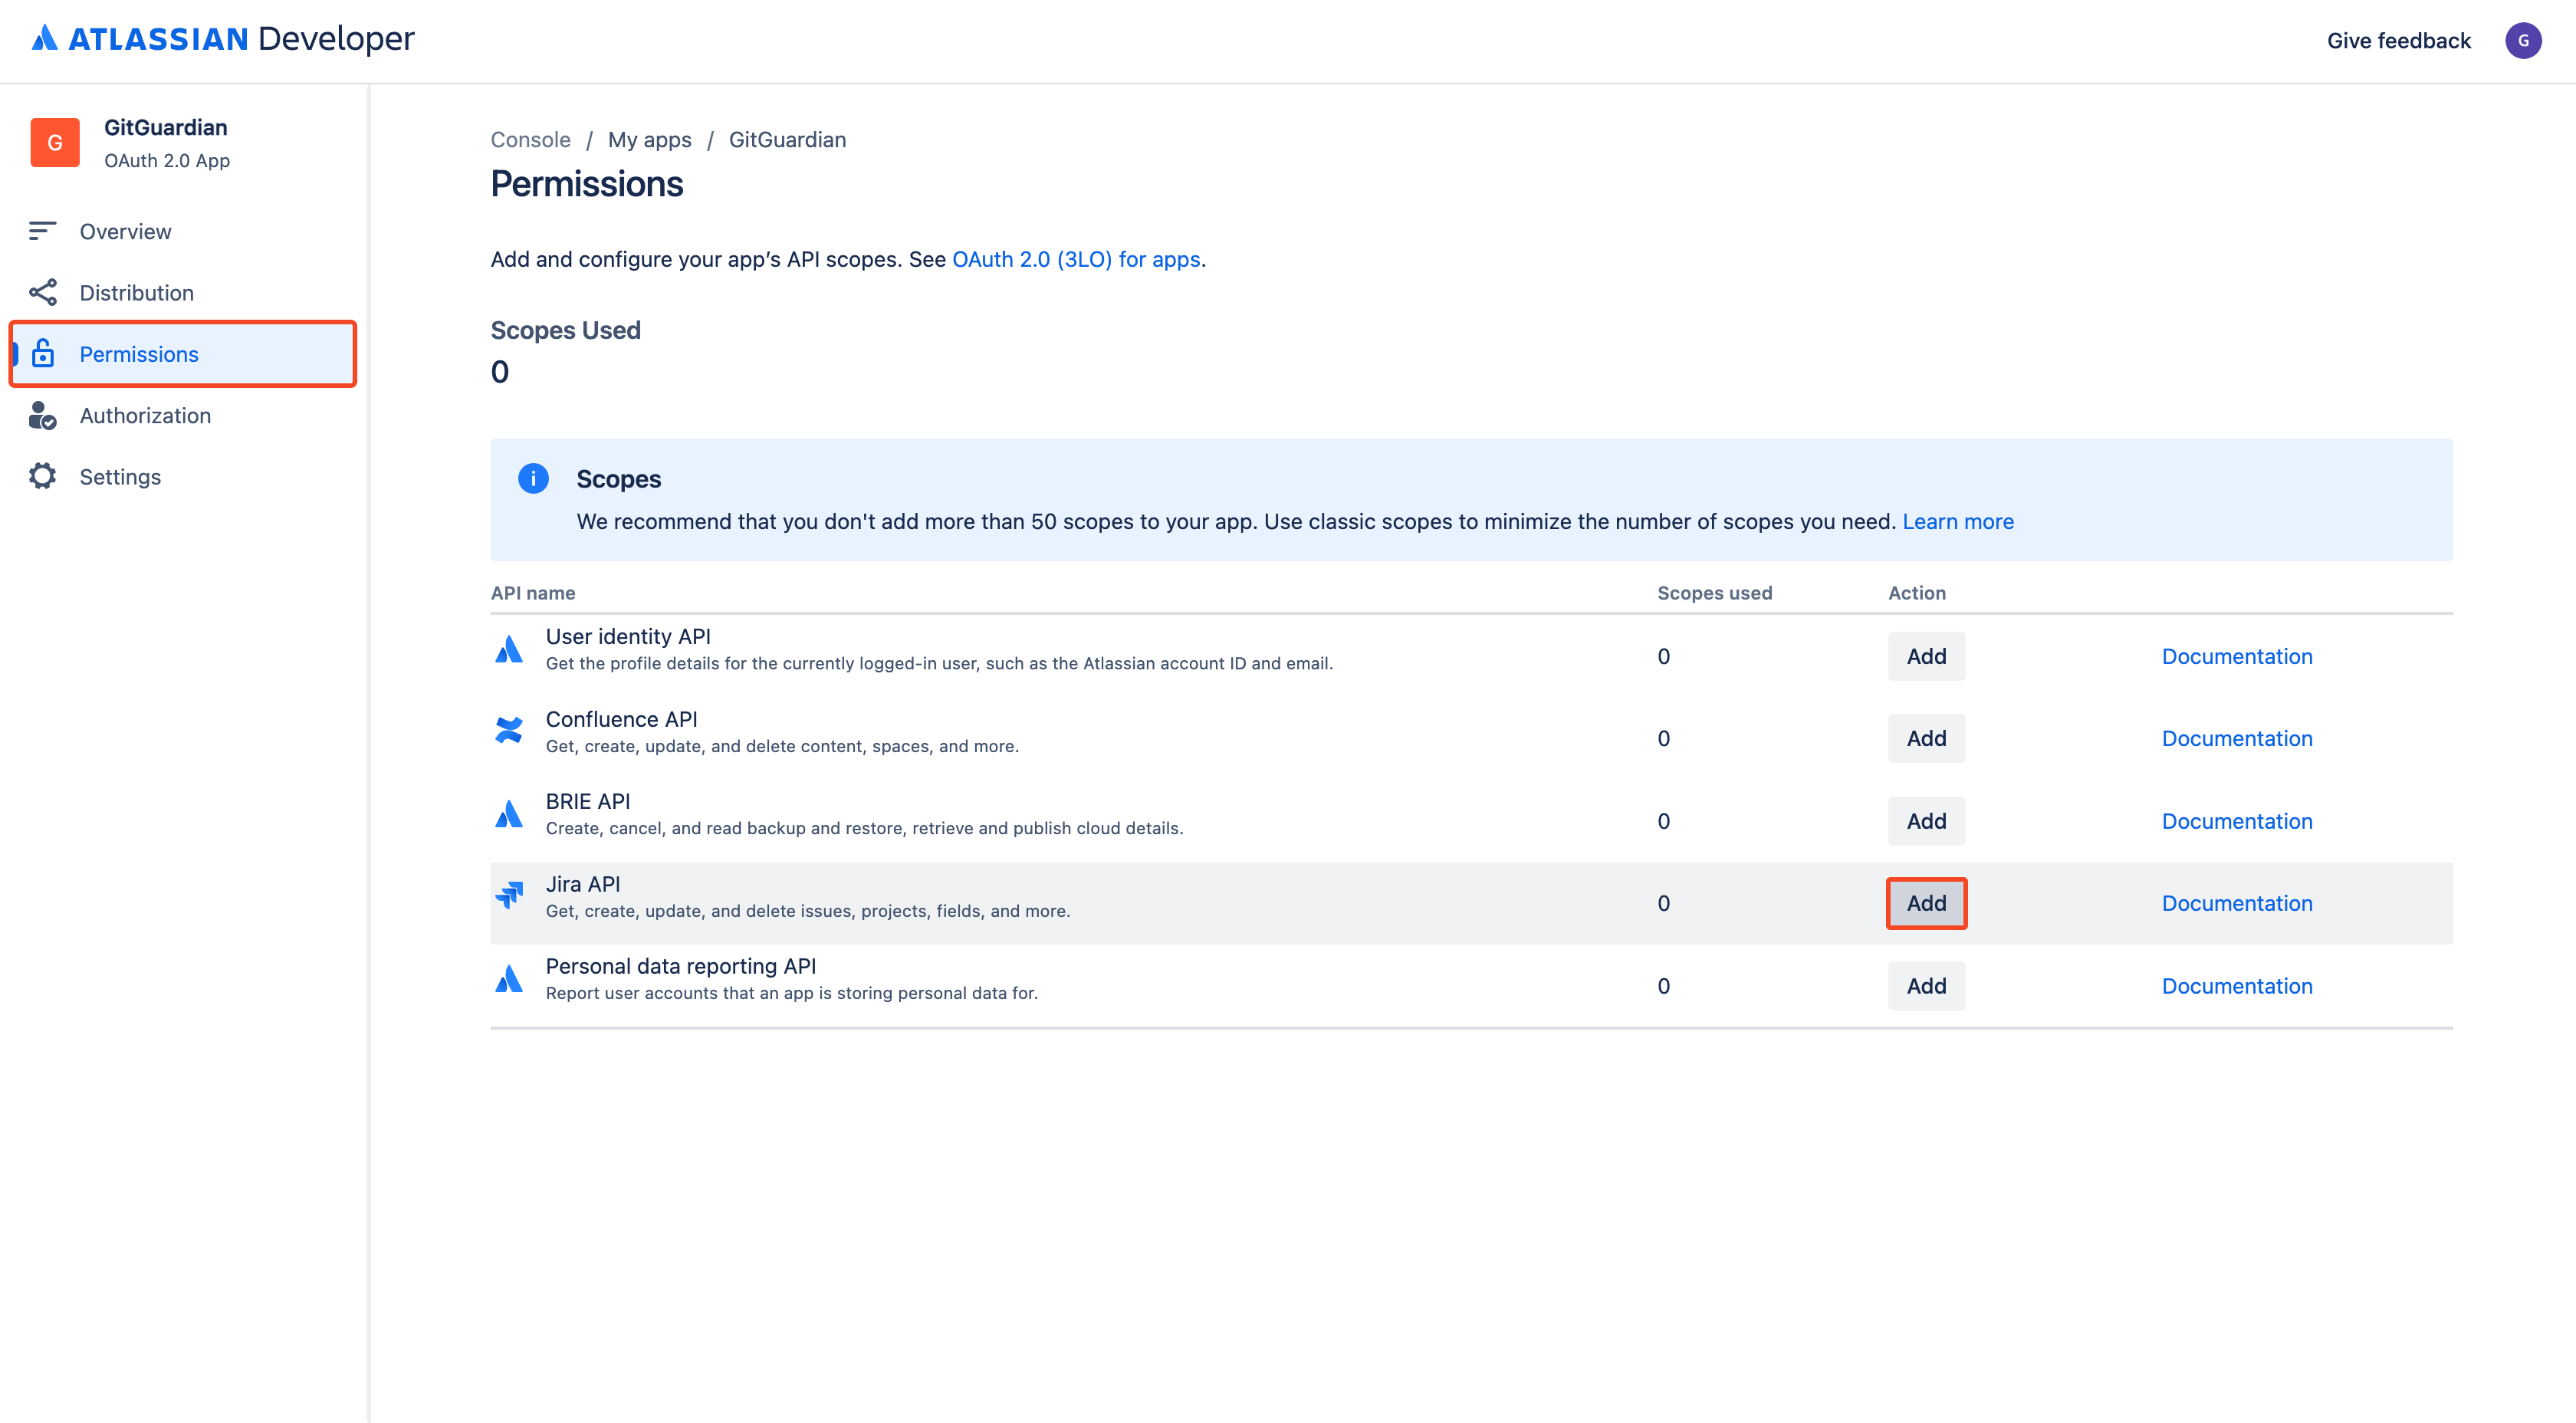This screenshot has height=1423, width=2576.
Task: Click the BRIE API Atlassian icon
Action: (509, 814)
